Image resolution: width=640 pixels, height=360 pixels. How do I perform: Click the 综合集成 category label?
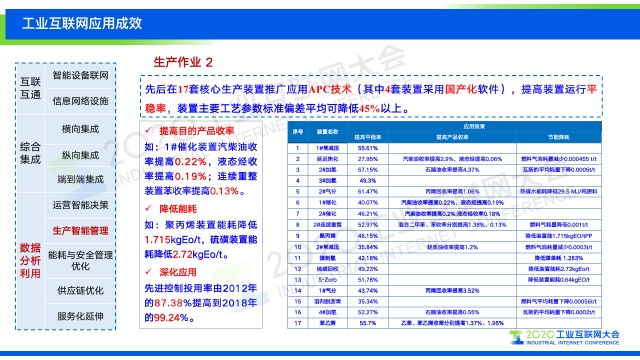point(30,153)
